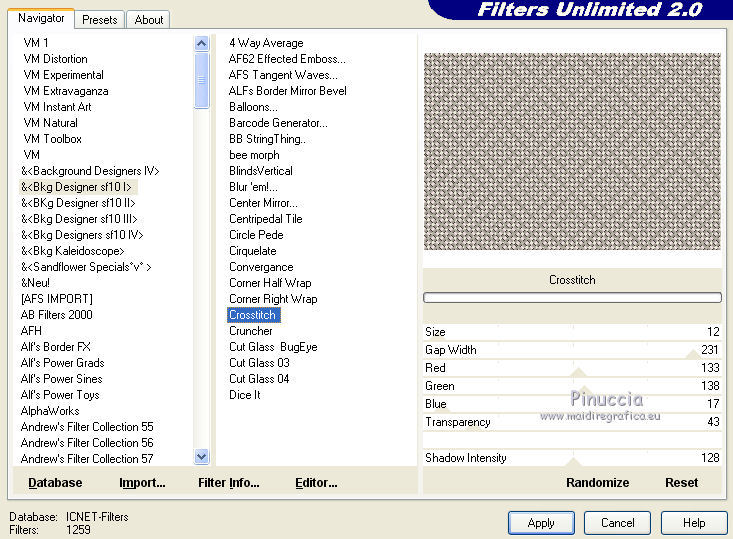
Task: Select Andrew's Filter Collection 56
Action: 87,443
